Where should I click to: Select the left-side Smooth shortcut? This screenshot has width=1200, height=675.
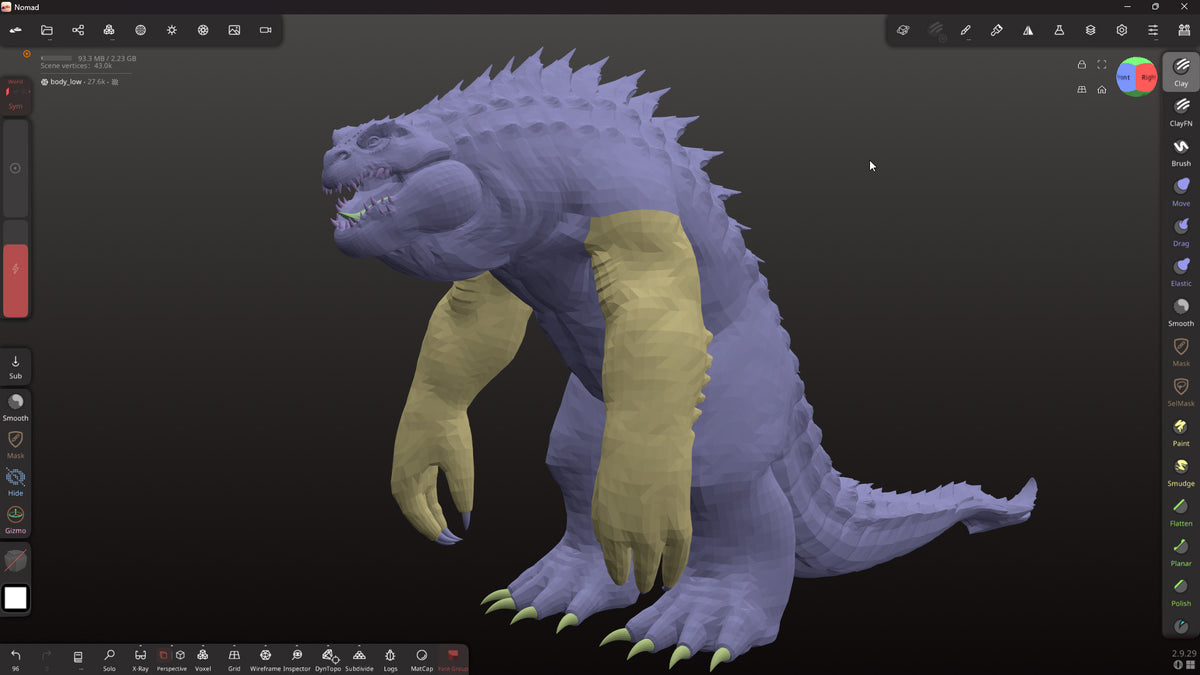15,407
